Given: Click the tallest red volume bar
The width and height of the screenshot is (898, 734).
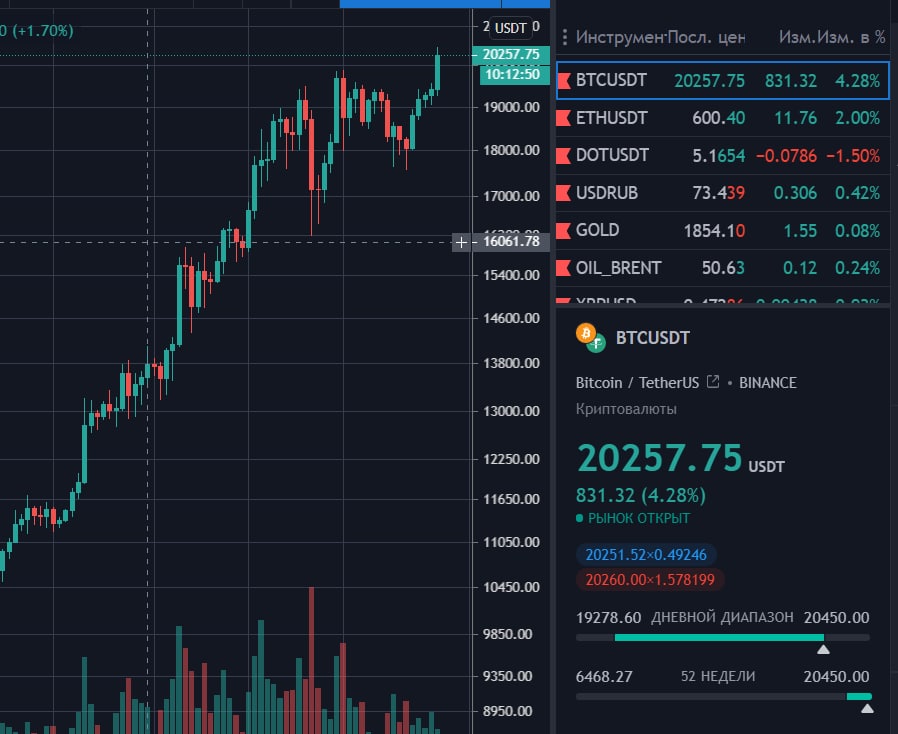Looking at the screenshot, I should click(x=312, y=658).
